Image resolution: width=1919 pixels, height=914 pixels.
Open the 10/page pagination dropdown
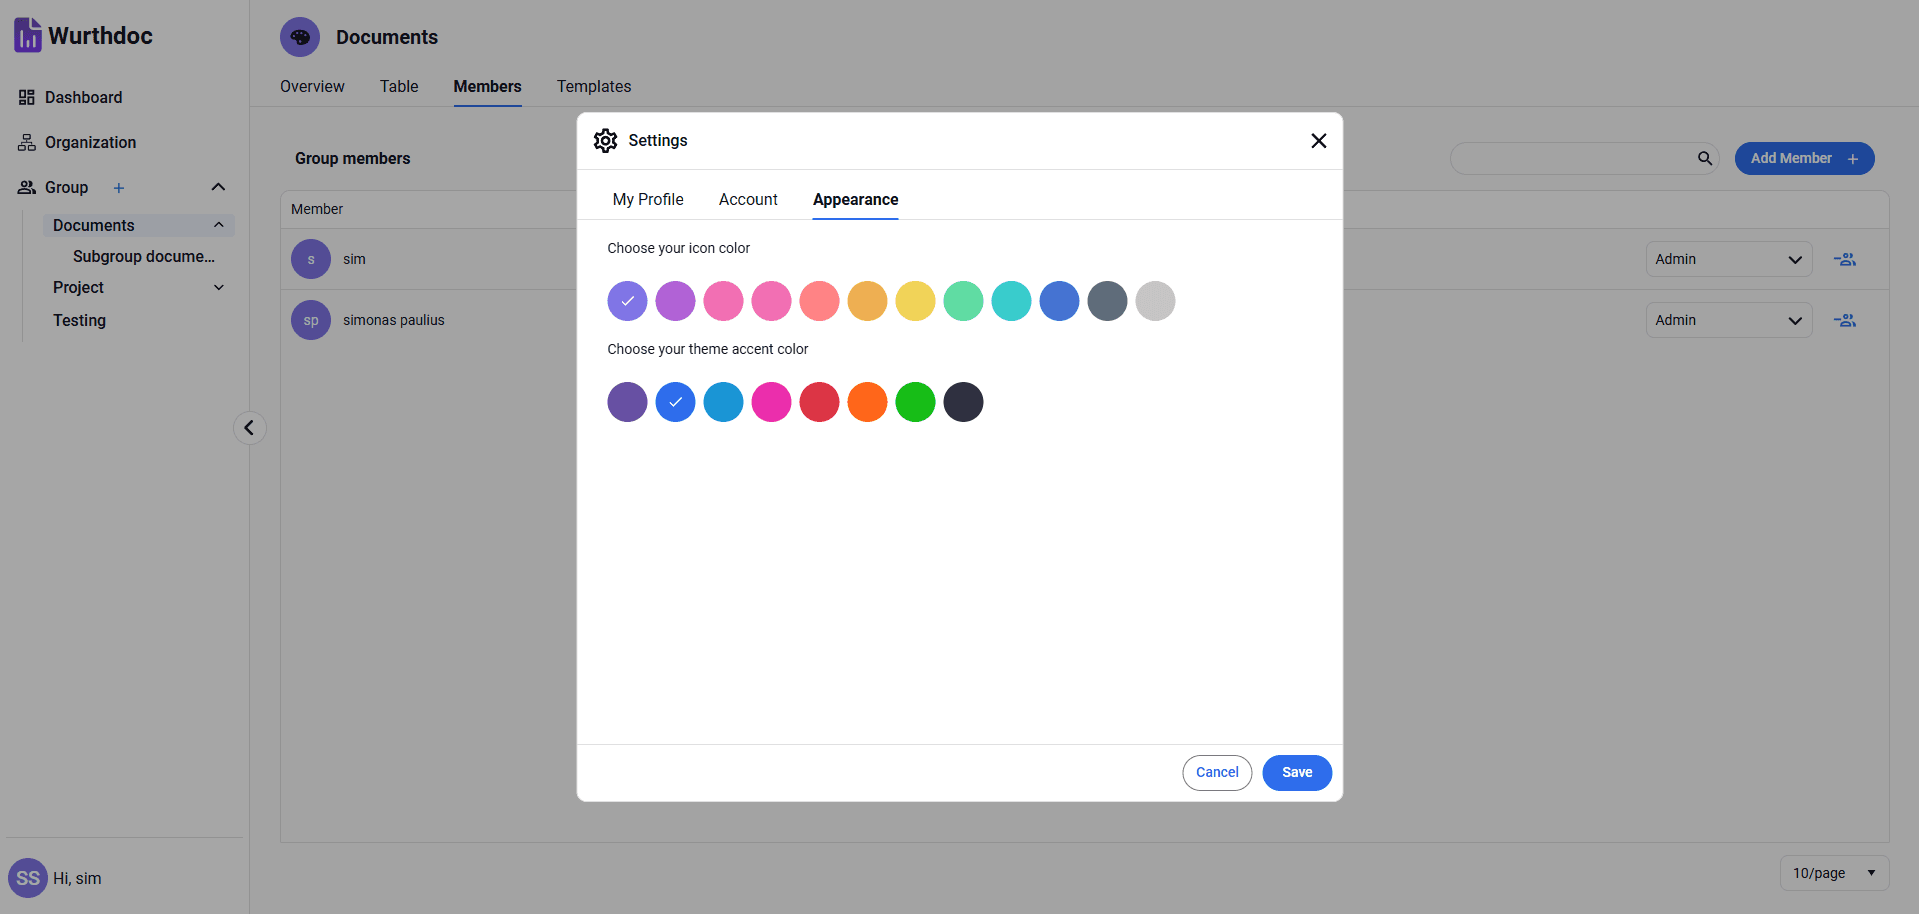[x=1833, y=873]
